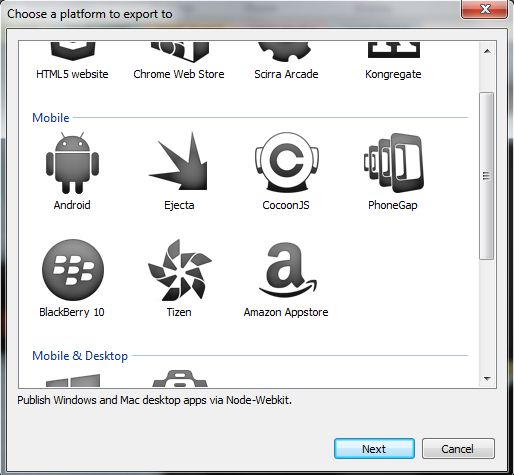
Task: Click the 'BlackBerry 10' label
Action: pyautogui.click(x=72, y=312)
